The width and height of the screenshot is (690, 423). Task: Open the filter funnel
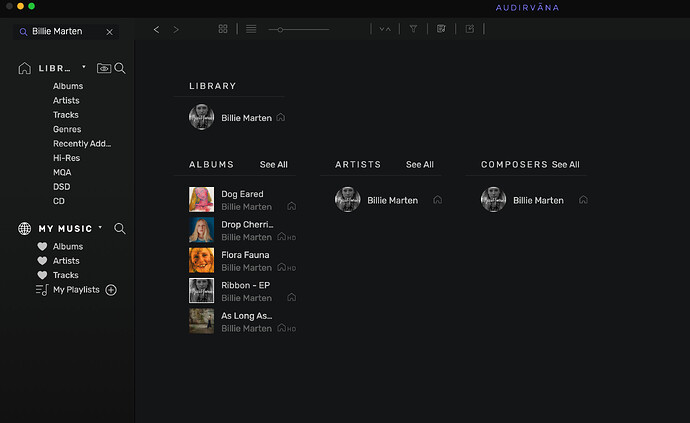[x=413, y=29]
